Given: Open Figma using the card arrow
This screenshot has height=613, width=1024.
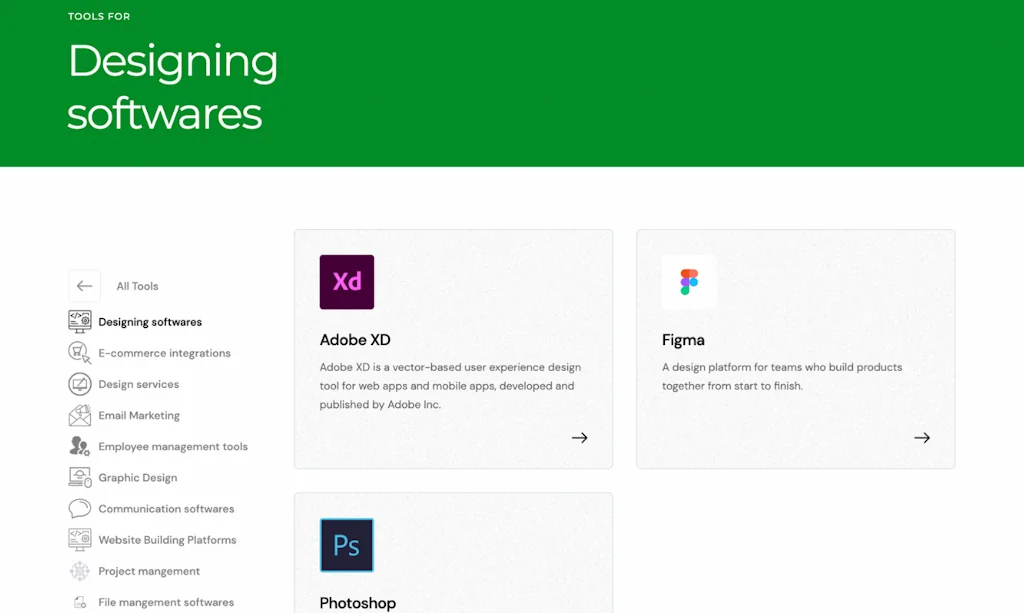Looking at the screenshot, I should (921, 438).
